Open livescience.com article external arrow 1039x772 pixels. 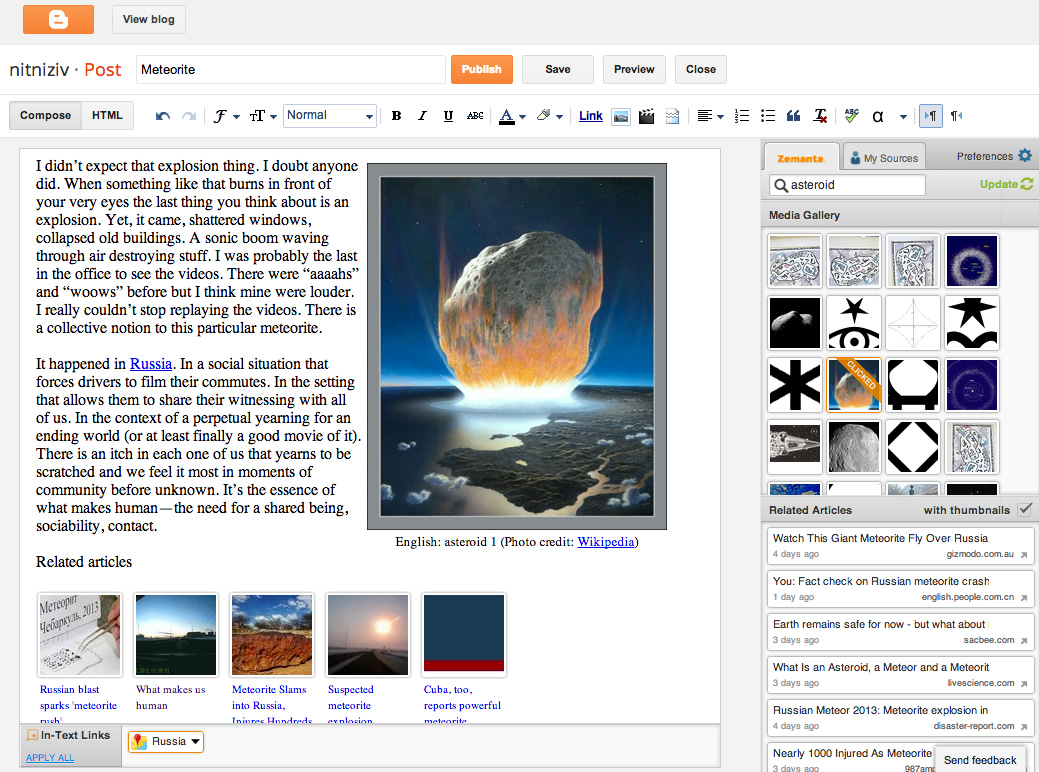[1024, 683]
